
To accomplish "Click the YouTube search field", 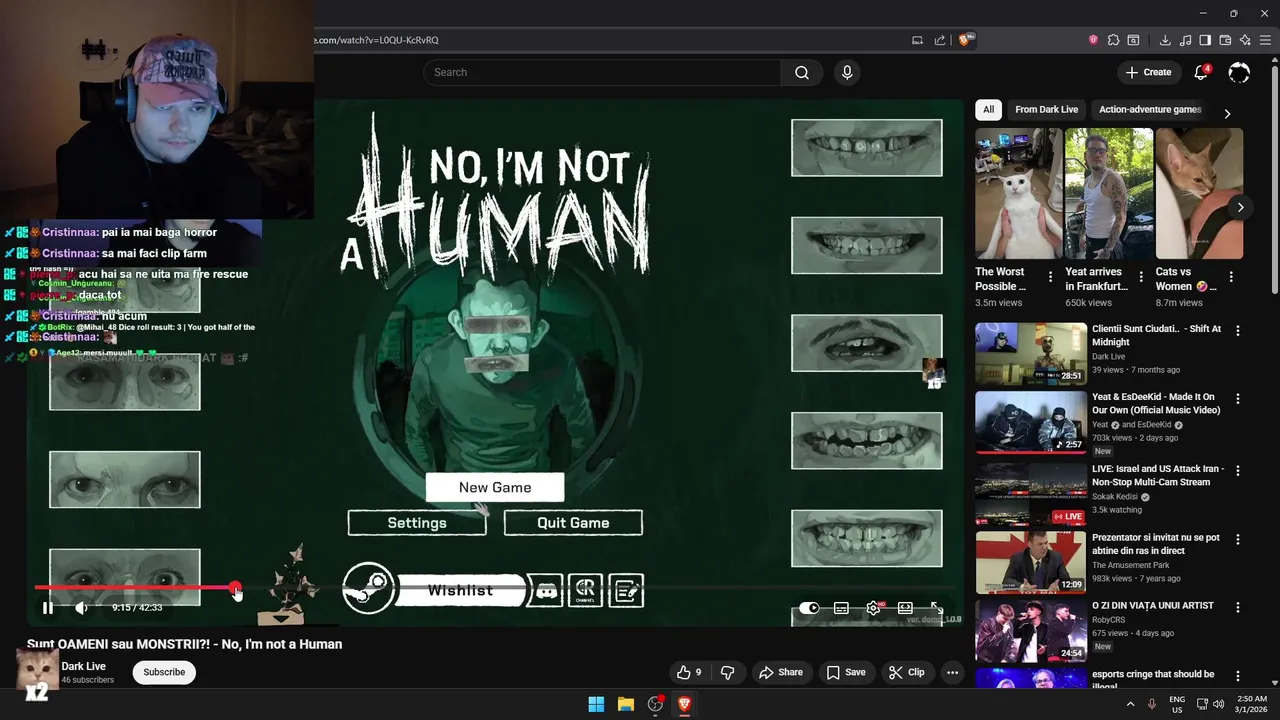I will 602,72.
